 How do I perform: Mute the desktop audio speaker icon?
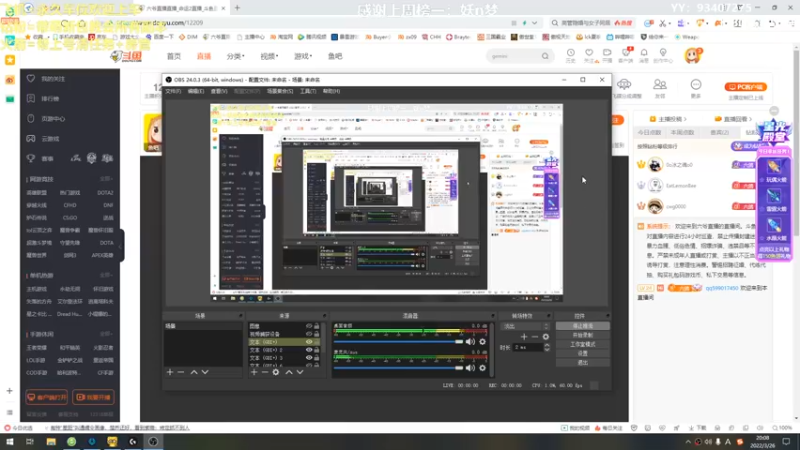pos(470,341)
